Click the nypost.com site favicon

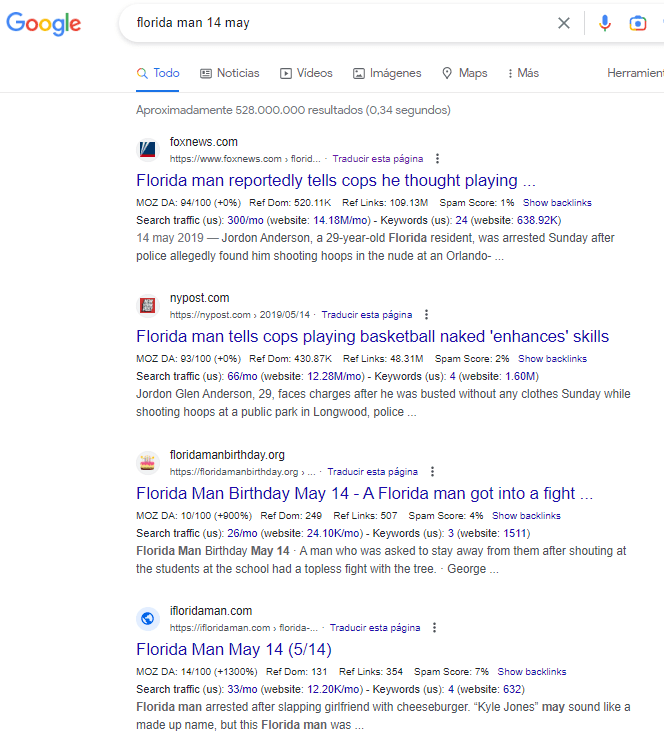[148, 305]
